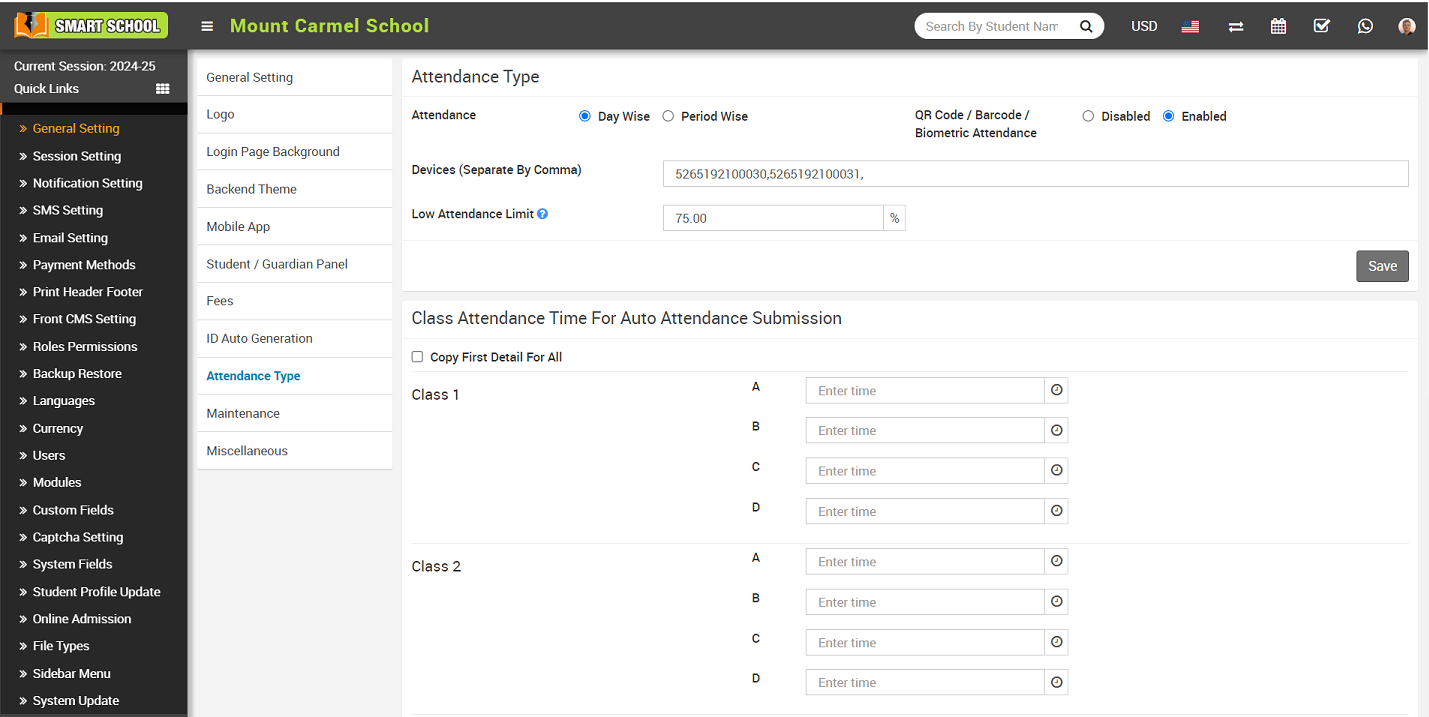
Task: Open time picker for Class 1 section A
Action: point(1056,391)
